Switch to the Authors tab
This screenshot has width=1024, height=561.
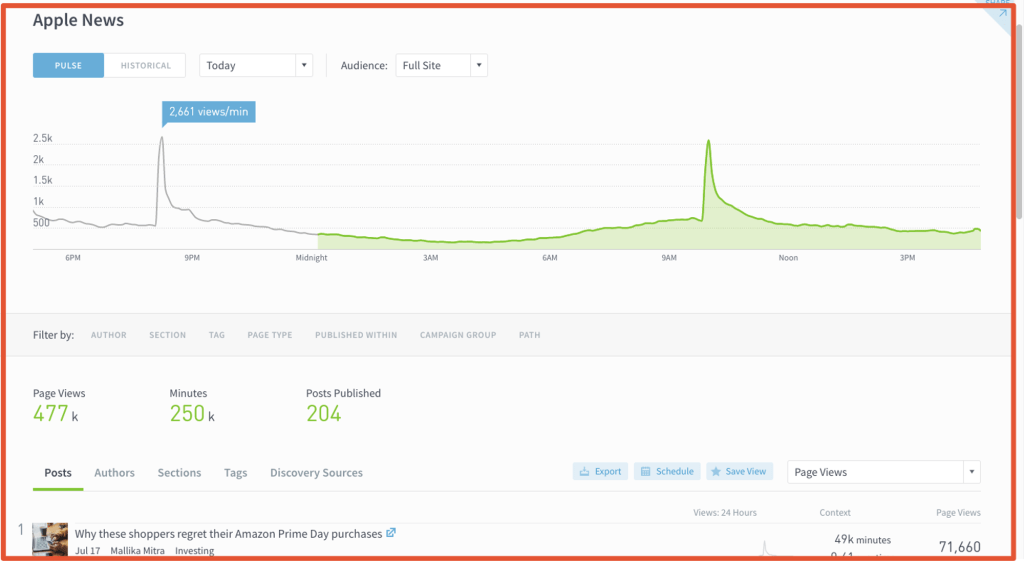(x=114, y=473)
